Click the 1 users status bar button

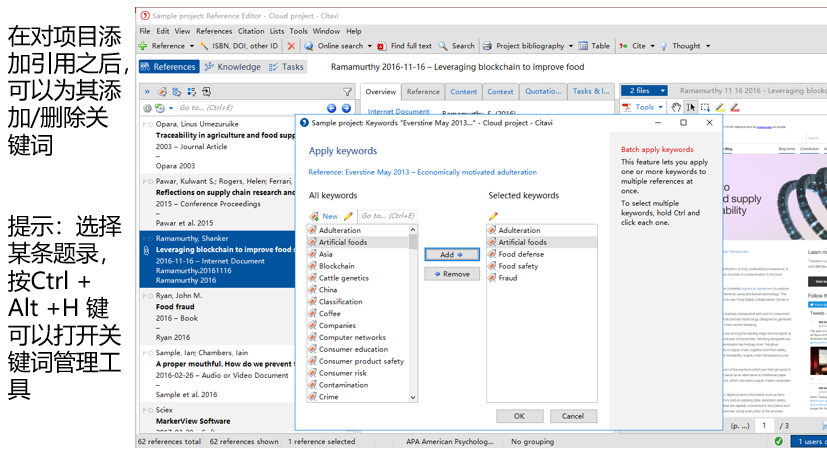809,441
